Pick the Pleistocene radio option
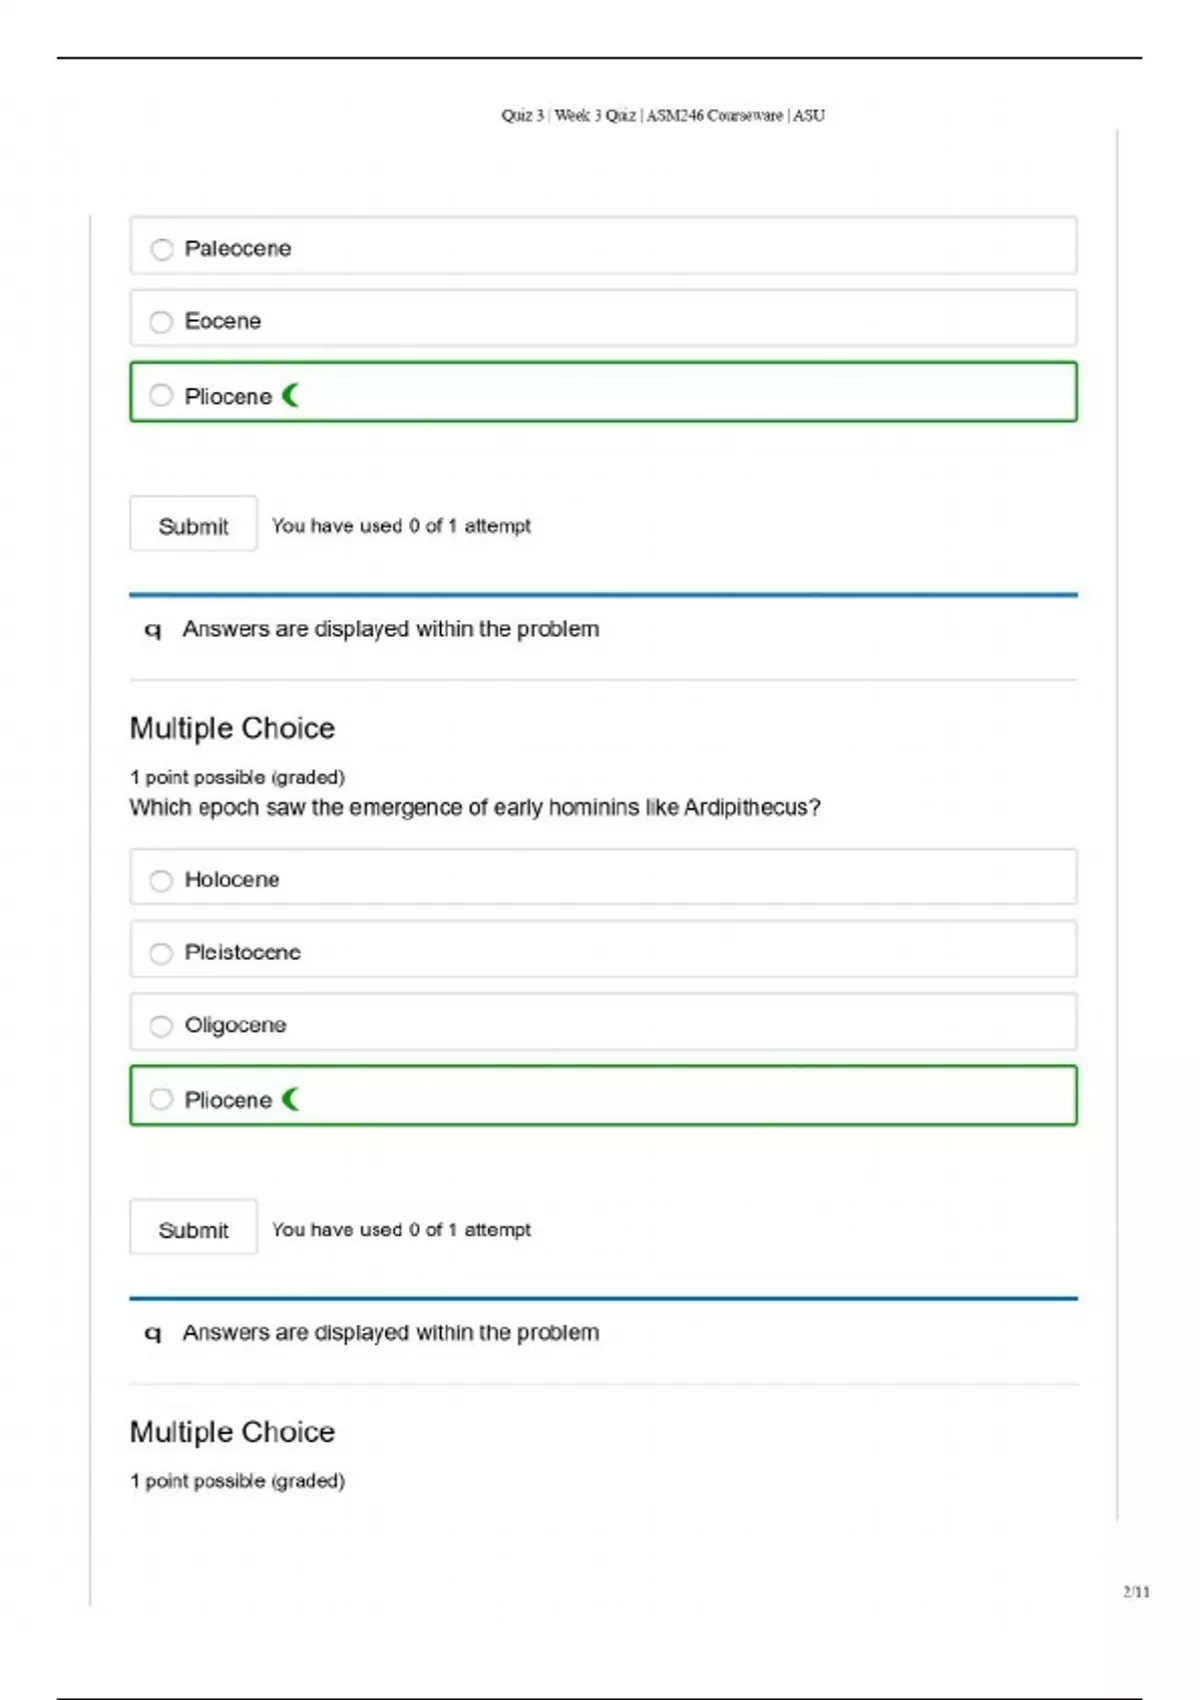Screen dimensions: 1200x1700 (162, 953)
